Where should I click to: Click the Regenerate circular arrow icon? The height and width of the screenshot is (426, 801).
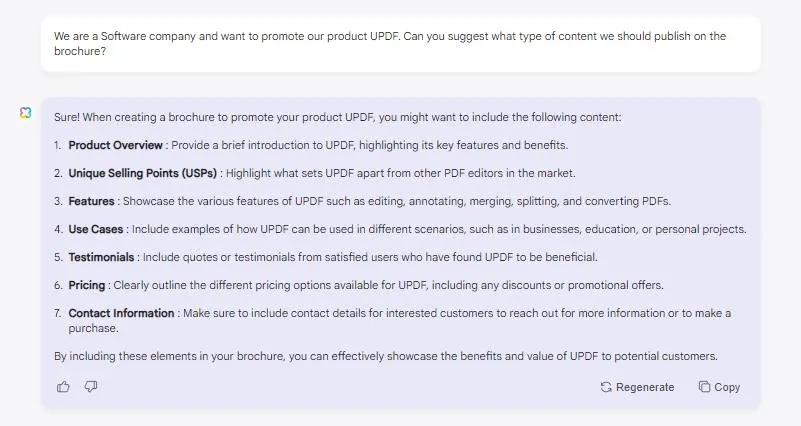[x=606, y=387]
